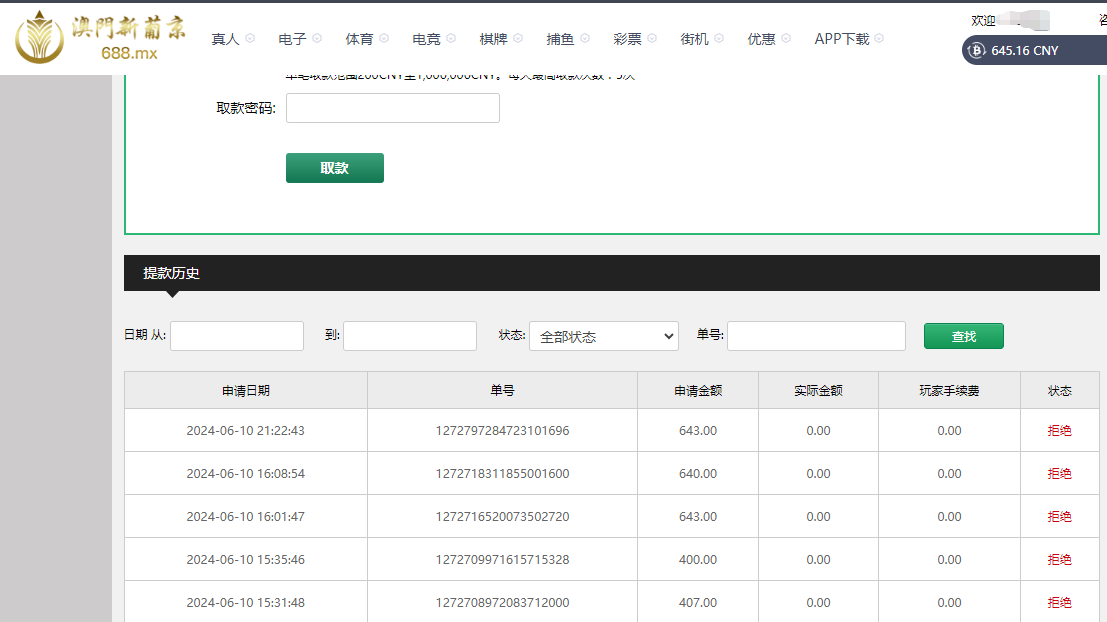
Task: Expand the 电竞 navigation menu
Action: tap(426, 39)
